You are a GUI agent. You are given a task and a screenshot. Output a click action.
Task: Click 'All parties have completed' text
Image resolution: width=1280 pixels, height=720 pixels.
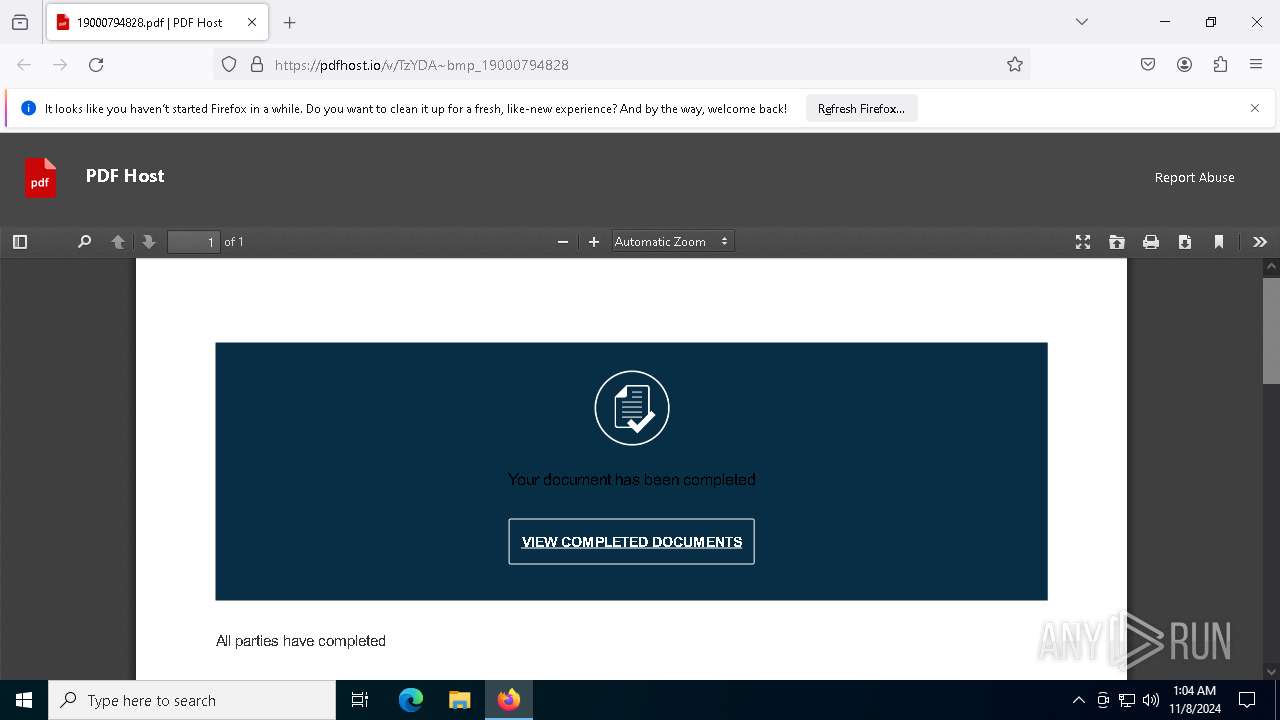[x=301, y=641]
